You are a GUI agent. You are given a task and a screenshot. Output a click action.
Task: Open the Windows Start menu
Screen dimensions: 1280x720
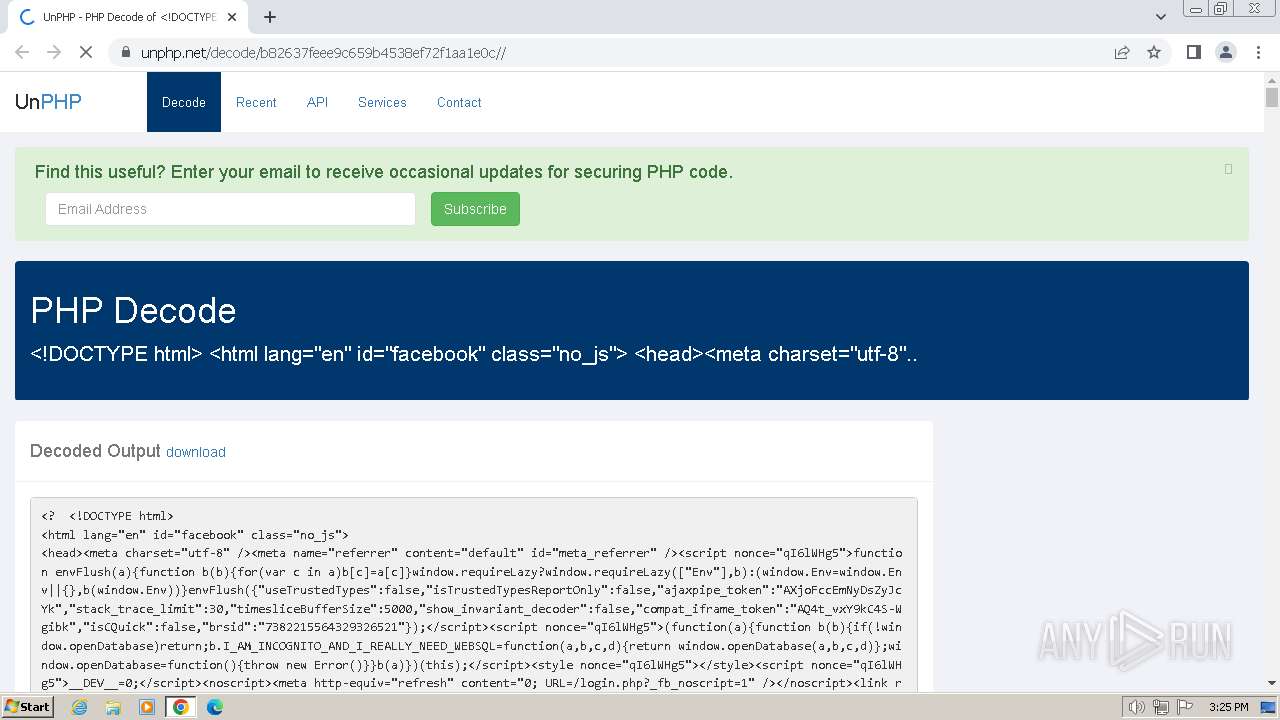(x=28, y=706)
